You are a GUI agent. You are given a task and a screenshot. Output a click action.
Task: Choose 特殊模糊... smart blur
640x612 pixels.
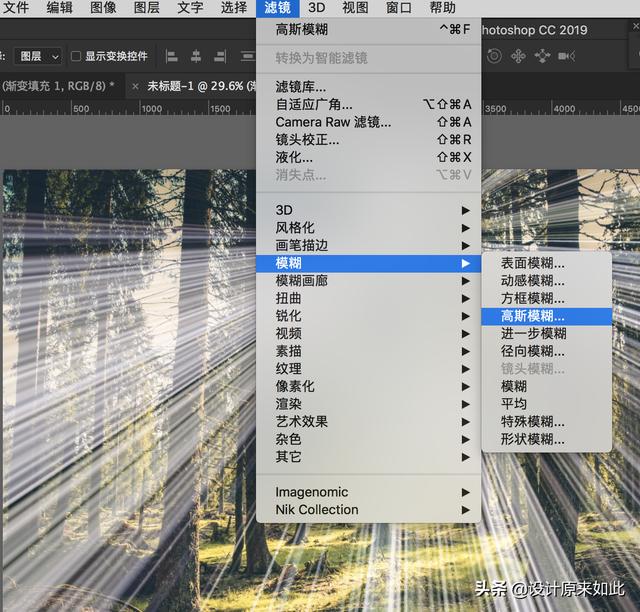click(547, 422)
